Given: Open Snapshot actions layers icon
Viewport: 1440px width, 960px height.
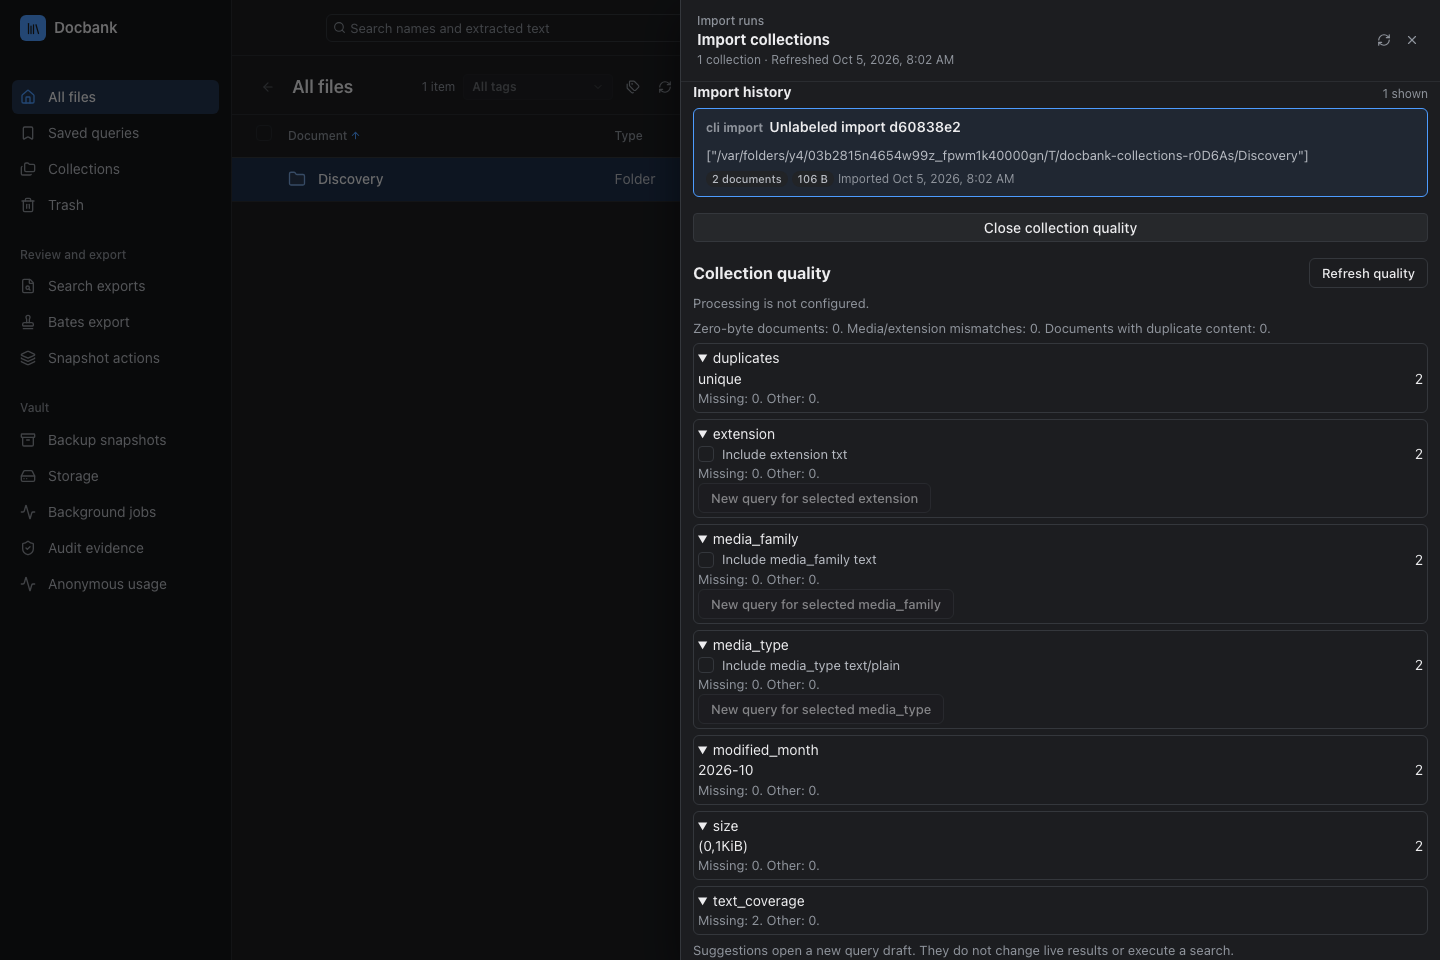Looking at the screenshot, I should point(28,358).
